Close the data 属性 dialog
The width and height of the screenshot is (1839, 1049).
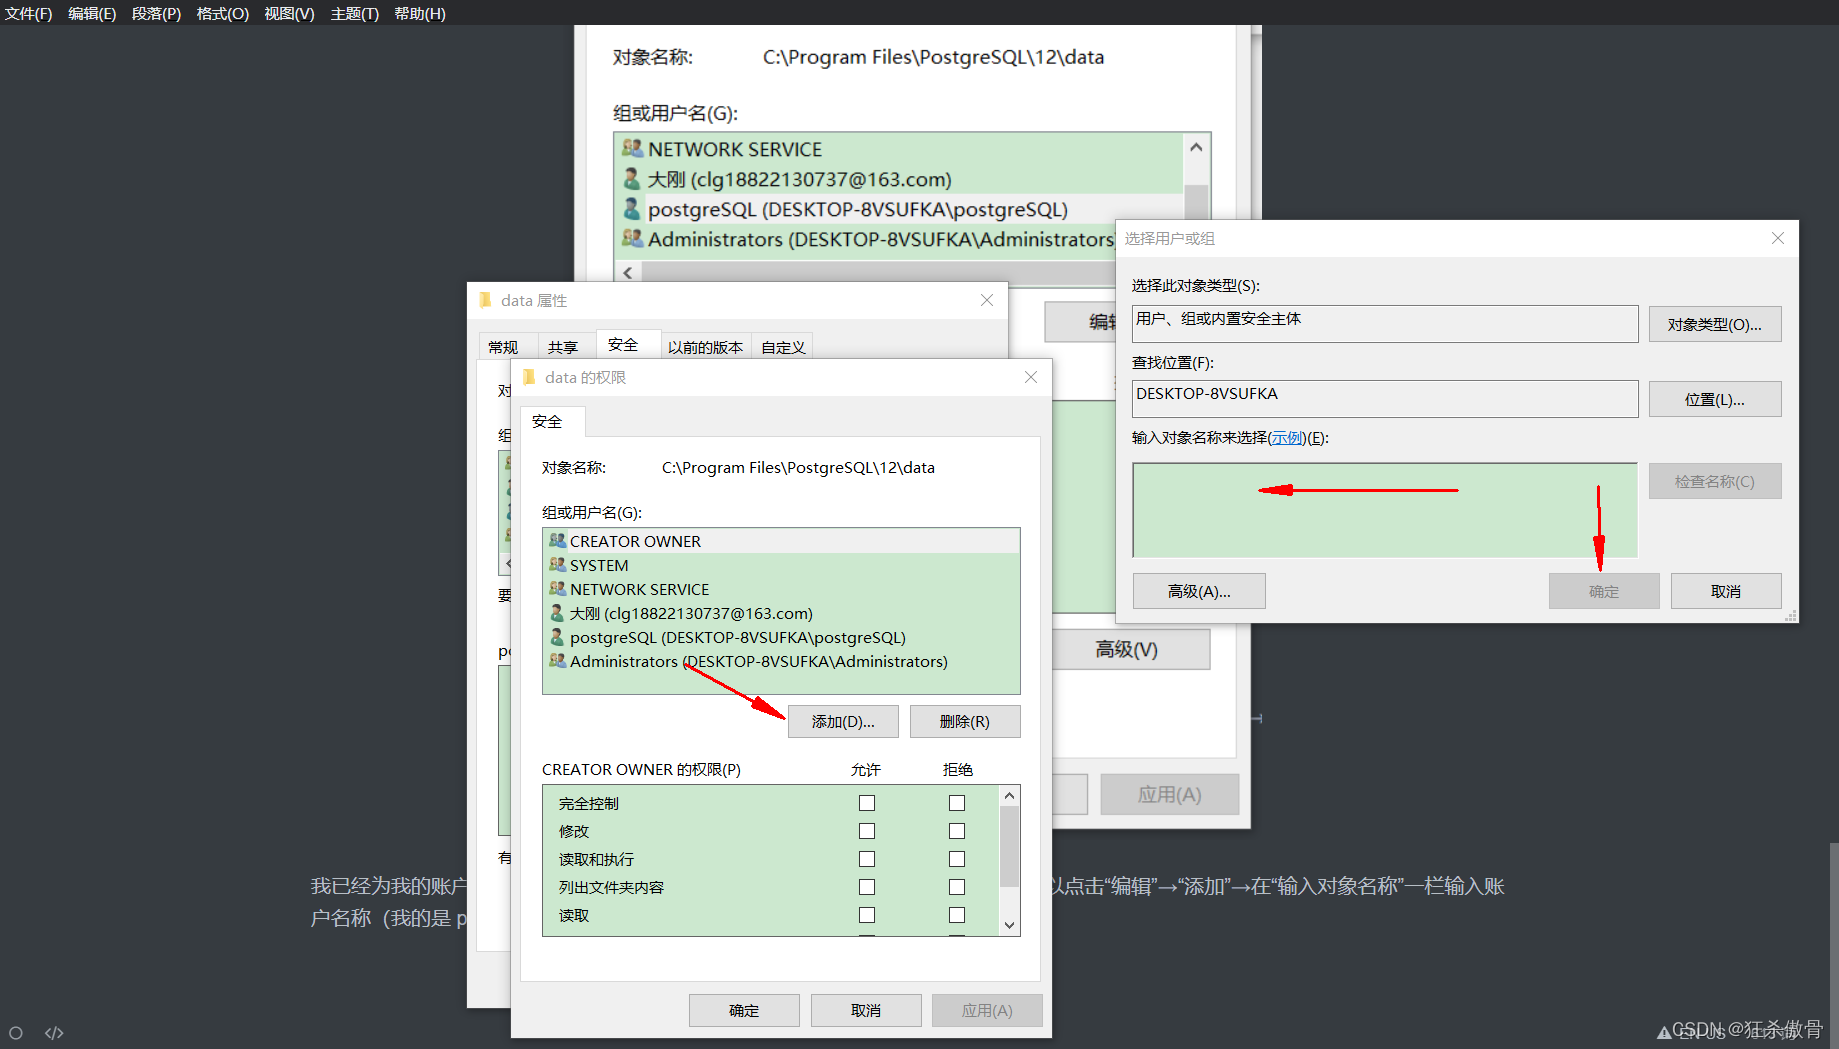click(987, 300)
